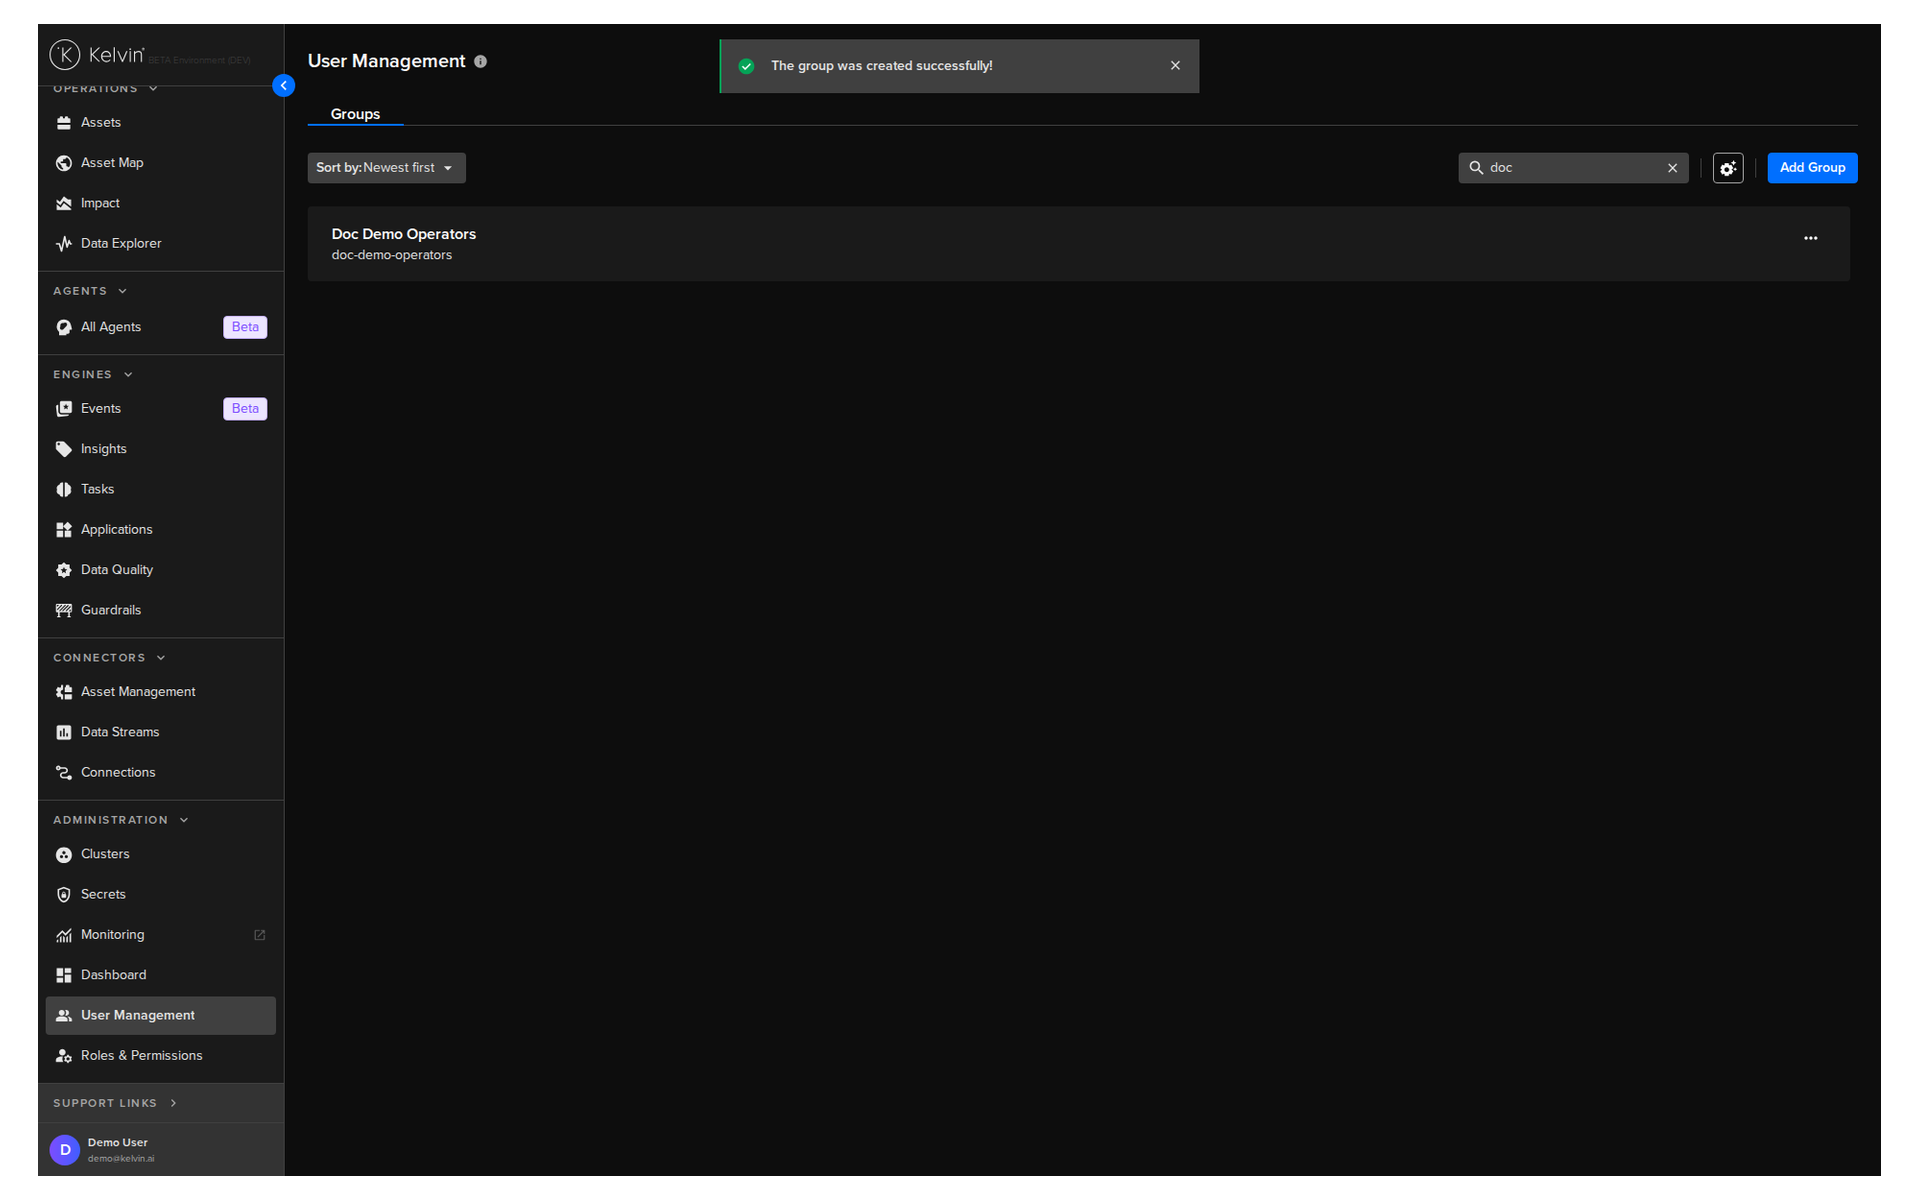
Task: Open Doc Demo Operators more options menu
Action: tap(1810, 238)
